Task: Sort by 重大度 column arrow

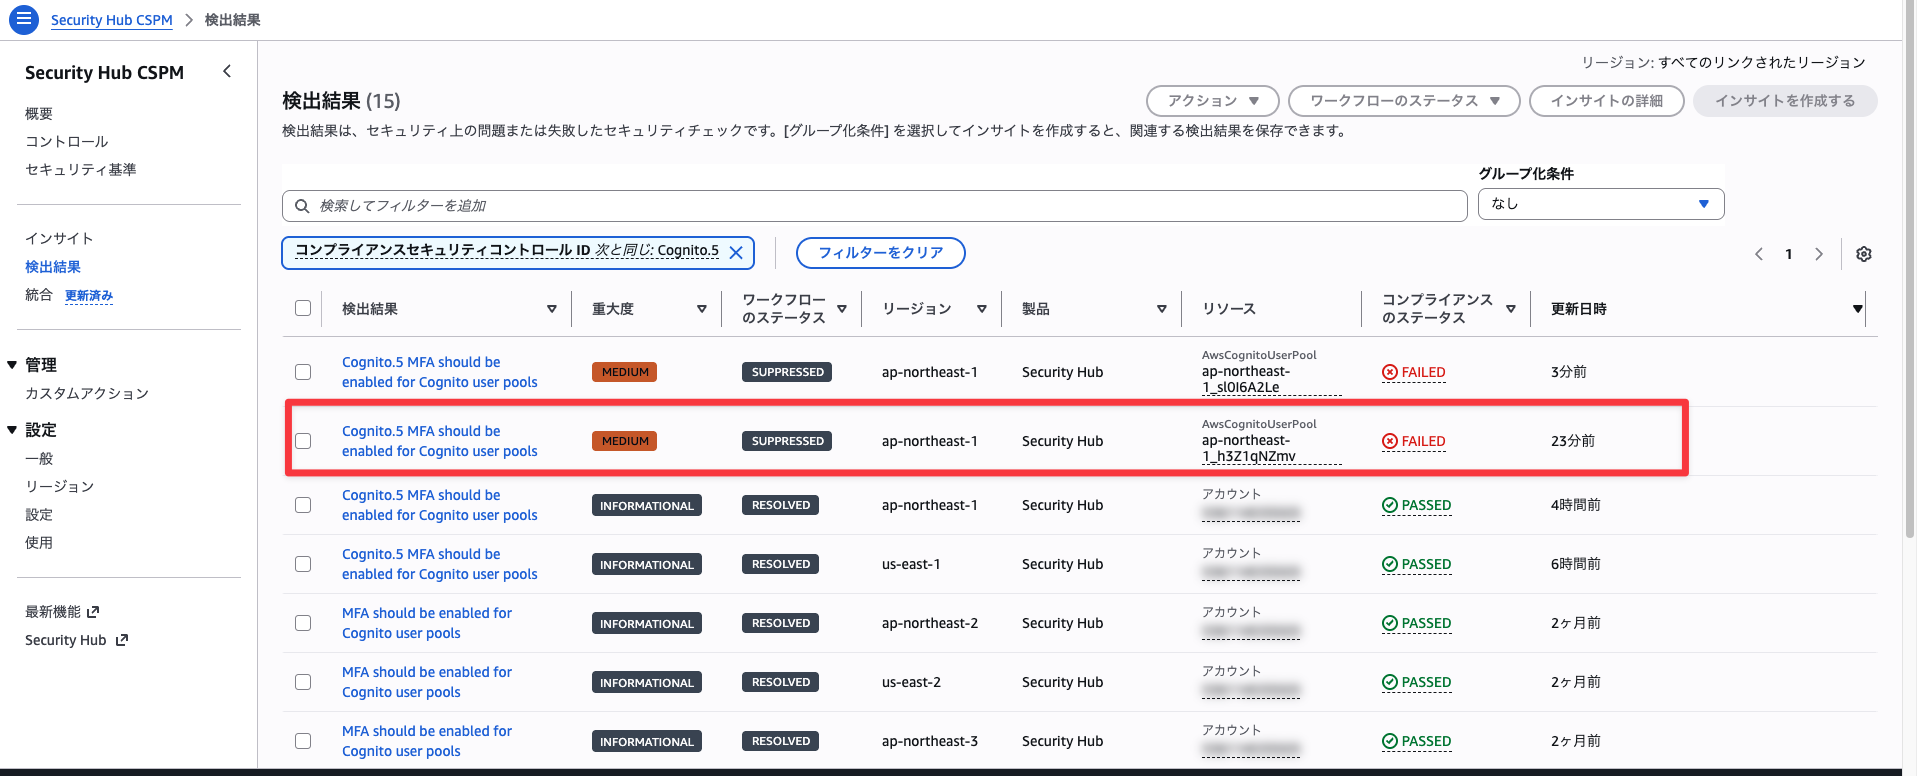Action: click(702, 309)
